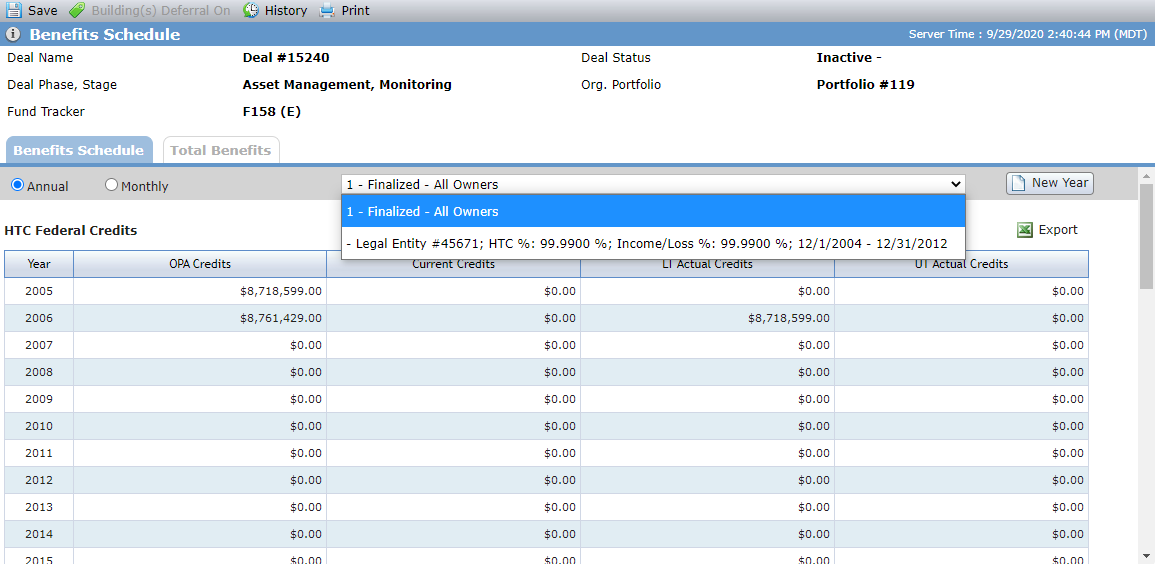The image size is (1155, 564).
Task: Click the scrollbar up arrow
Action: tap(1147, 175)
